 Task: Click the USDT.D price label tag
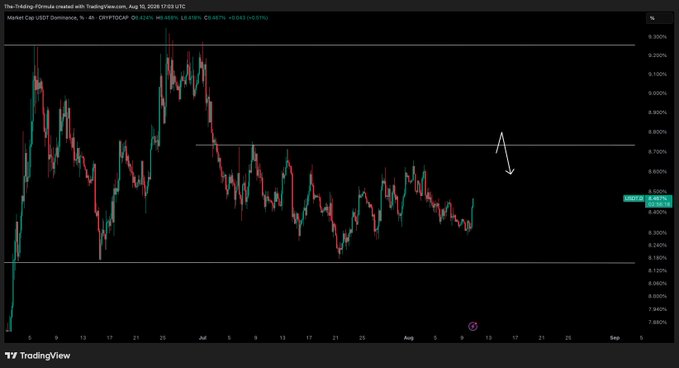634,198
